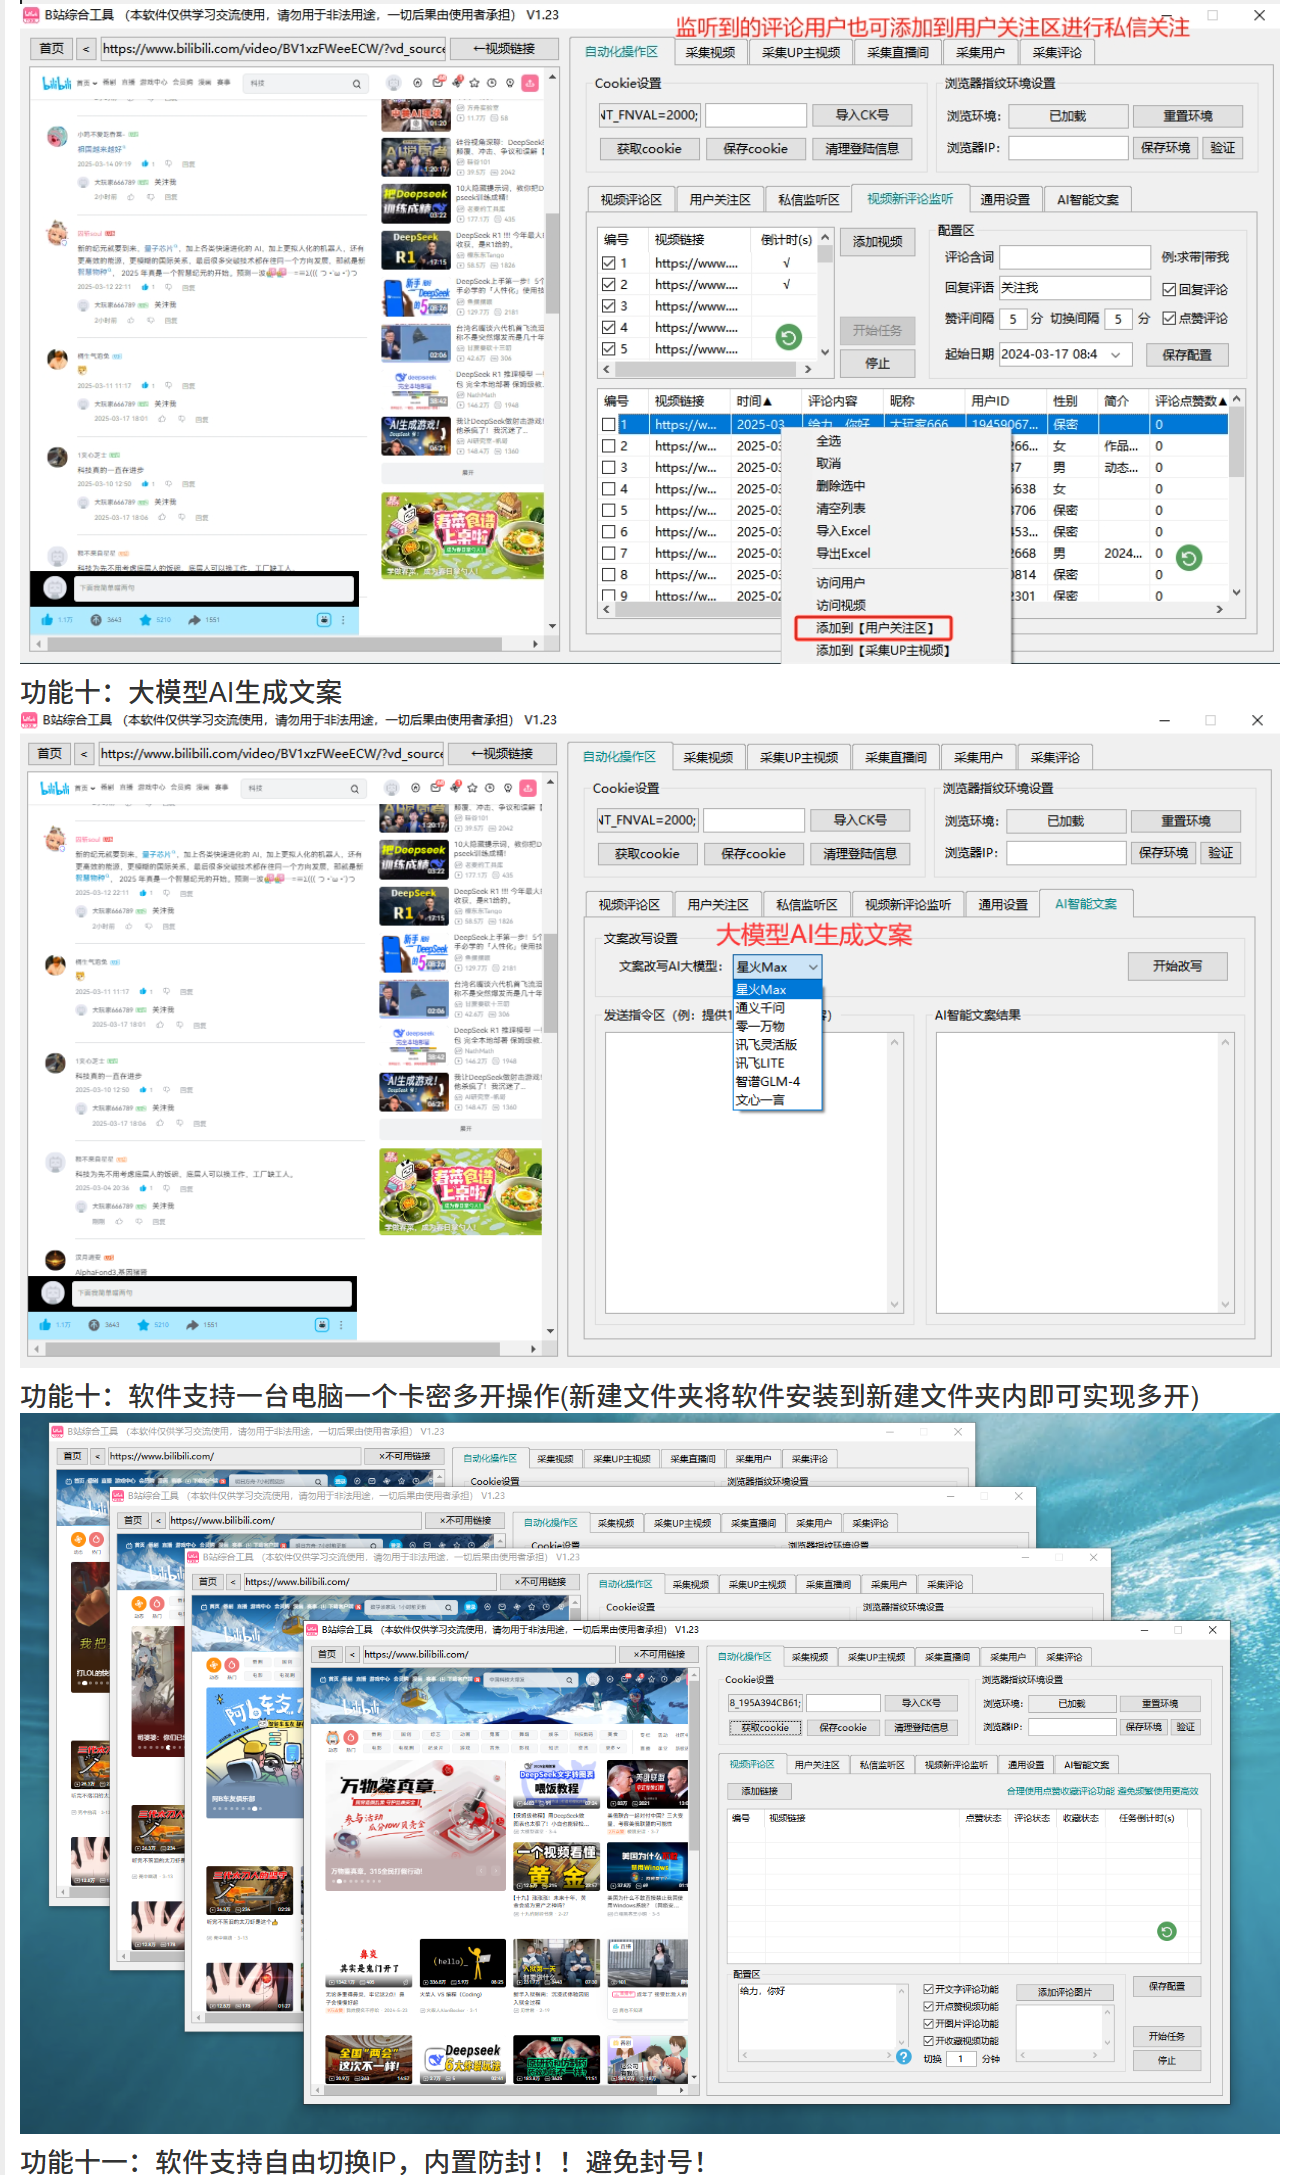Viewport: 1293px width, 2175px height.
Task: Switch to 通用设置 tab in AI copywriting window
Action: pyautogui.click(x=1003, y=905)
